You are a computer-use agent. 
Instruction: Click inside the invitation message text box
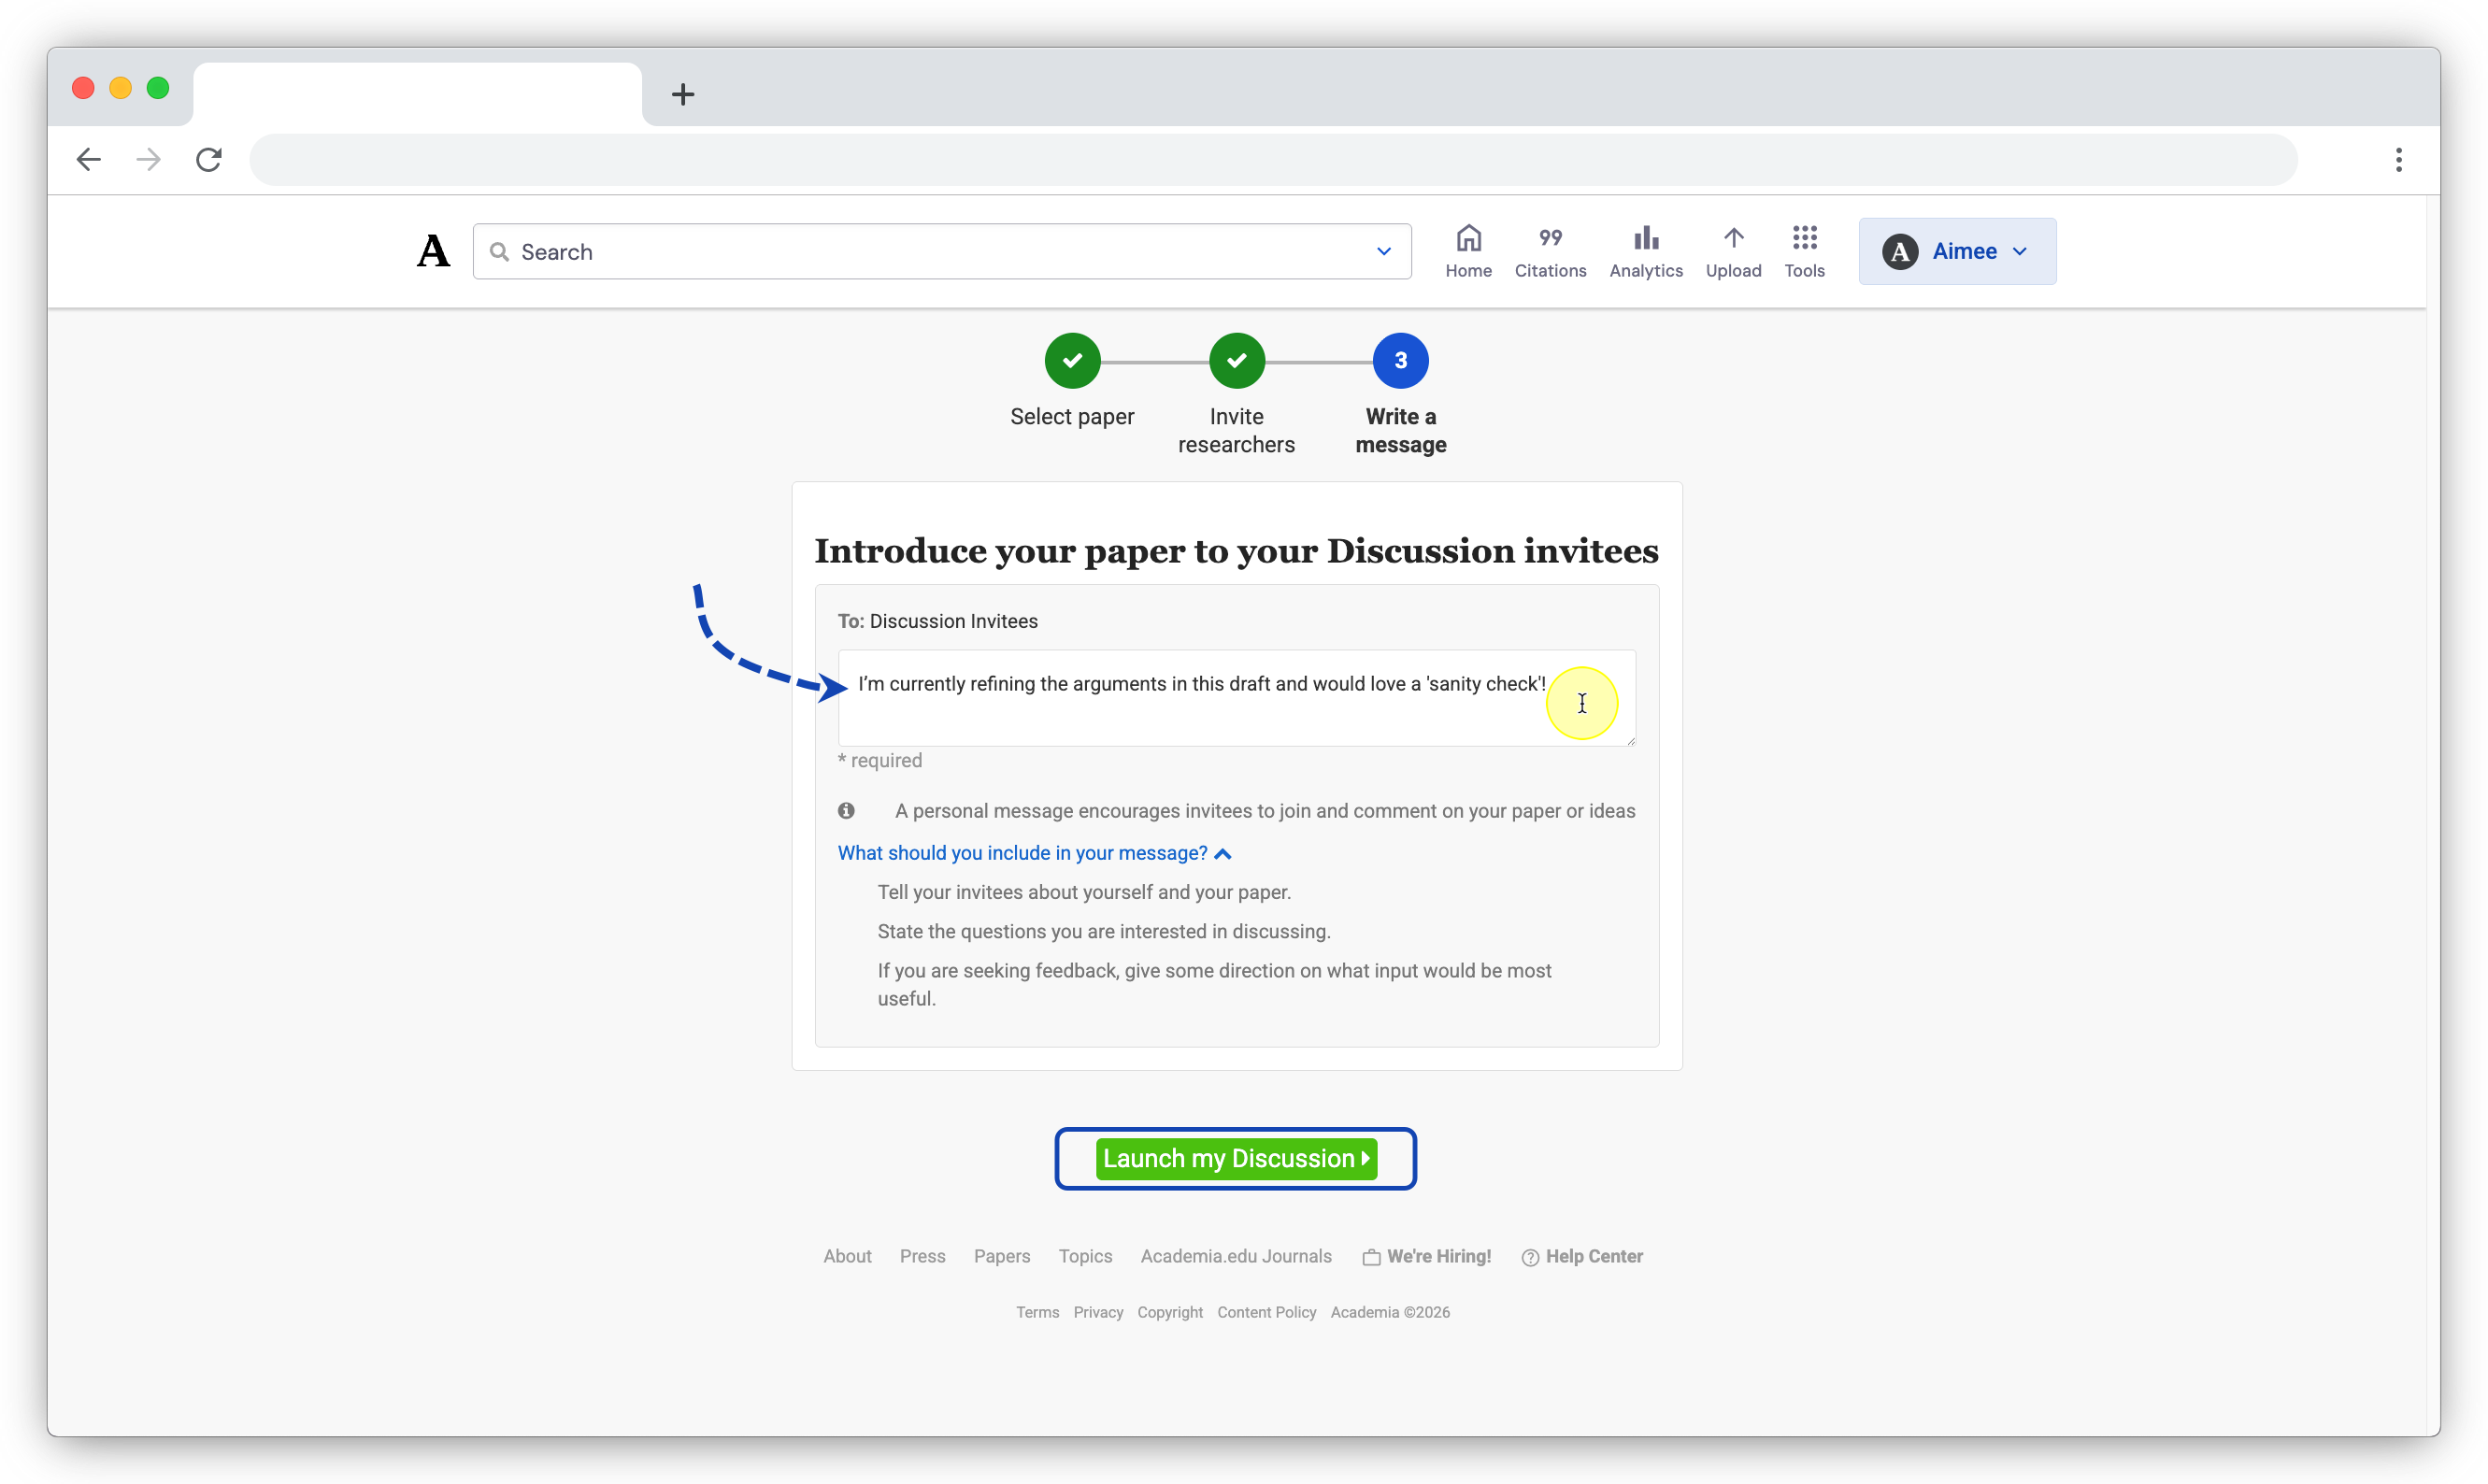coord(1236,698)
